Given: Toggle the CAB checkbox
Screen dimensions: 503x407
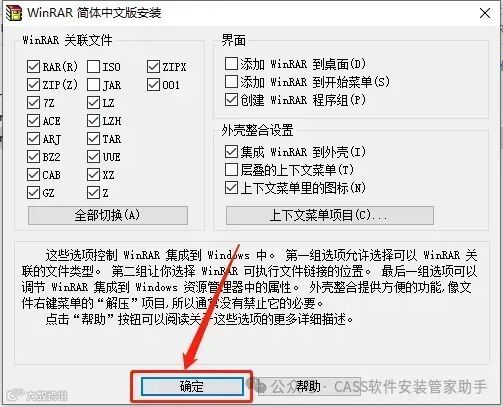Looking at the screenshot, I should [x=33, y=175].
